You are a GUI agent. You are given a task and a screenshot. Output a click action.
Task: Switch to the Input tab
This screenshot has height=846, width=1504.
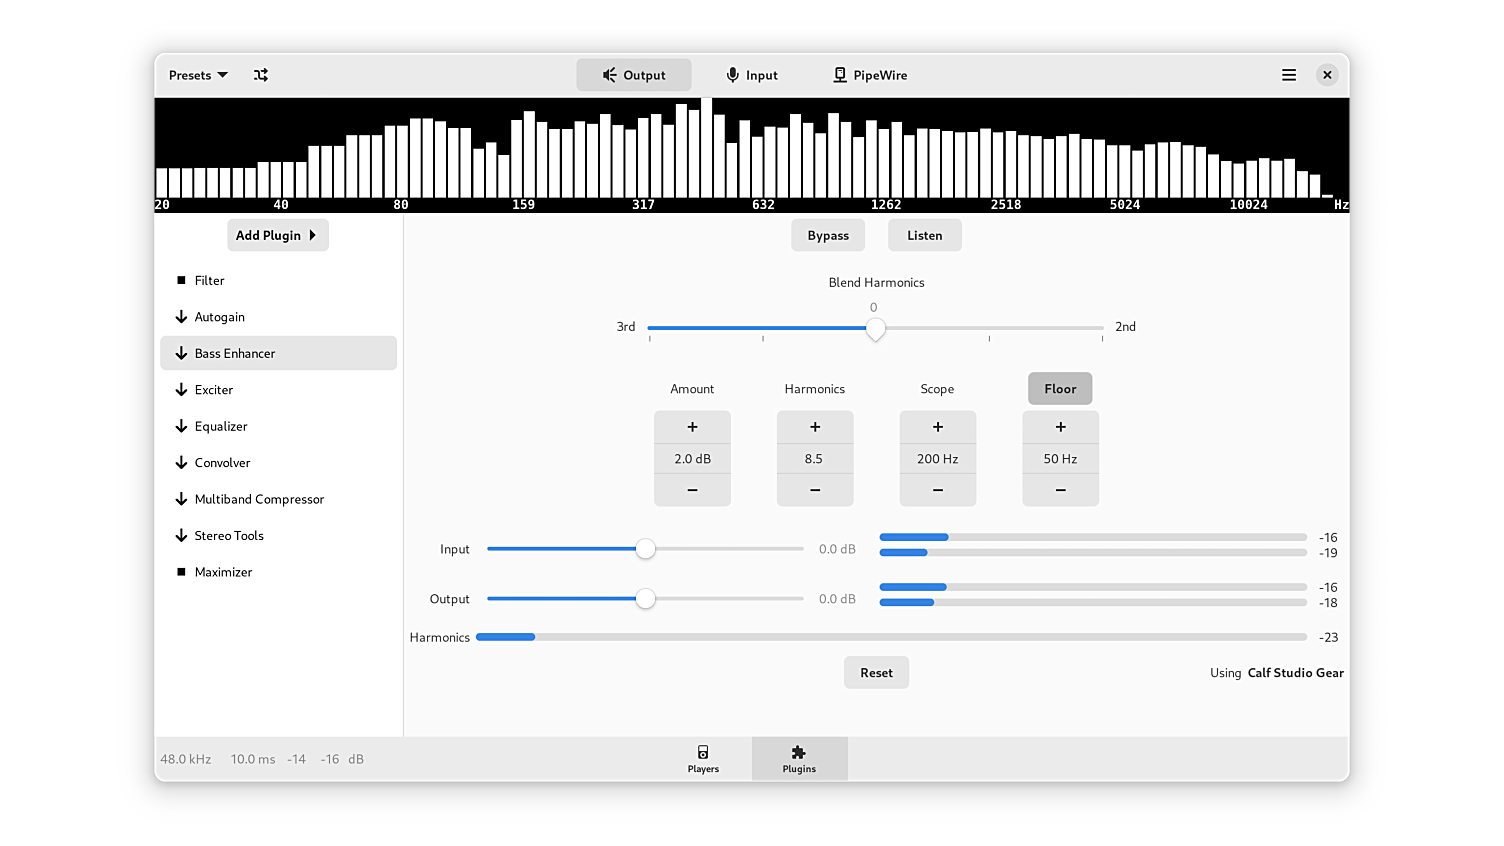(752, 75)
